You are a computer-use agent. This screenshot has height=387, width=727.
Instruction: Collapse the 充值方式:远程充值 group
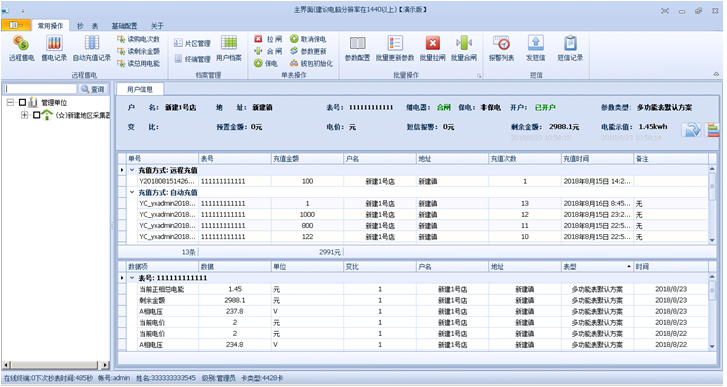click(132, 170)
